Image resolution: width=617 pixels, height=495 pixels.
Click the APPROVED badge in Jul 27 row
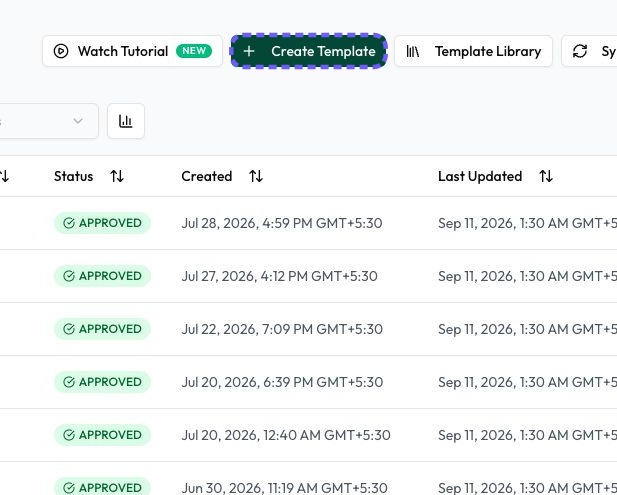pyautogui.click(x=102, y=276)
